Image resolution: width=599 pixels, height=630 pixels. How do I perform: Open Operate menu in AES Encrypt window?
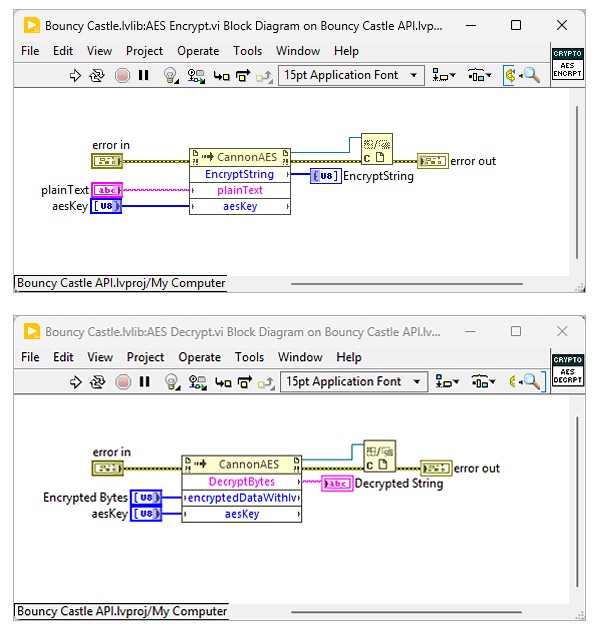coord(198,51)
